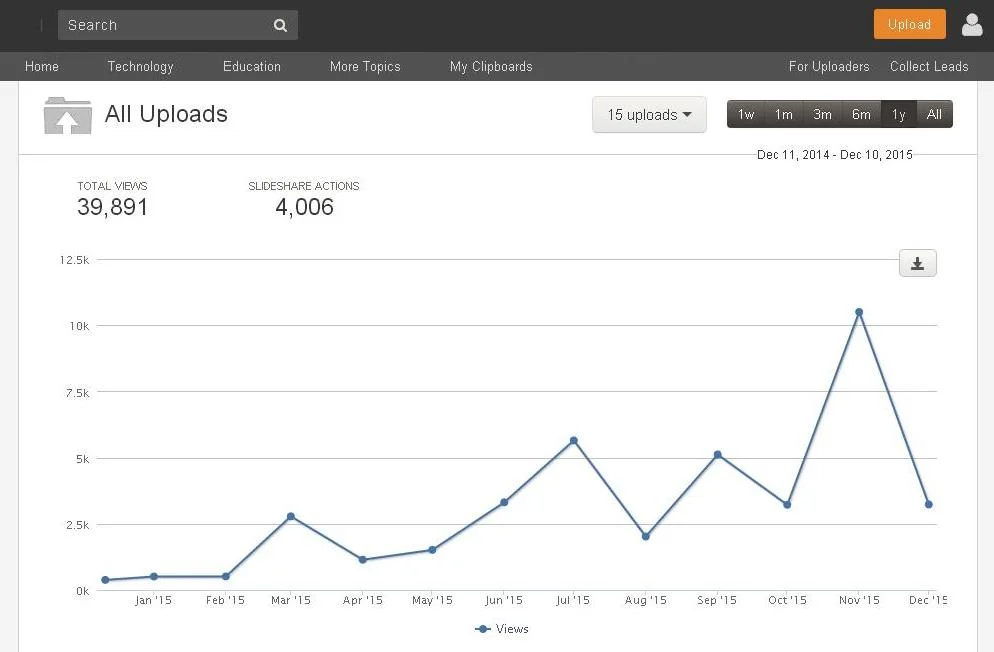
Task: Go to Home in navigation
Action: 42,67
